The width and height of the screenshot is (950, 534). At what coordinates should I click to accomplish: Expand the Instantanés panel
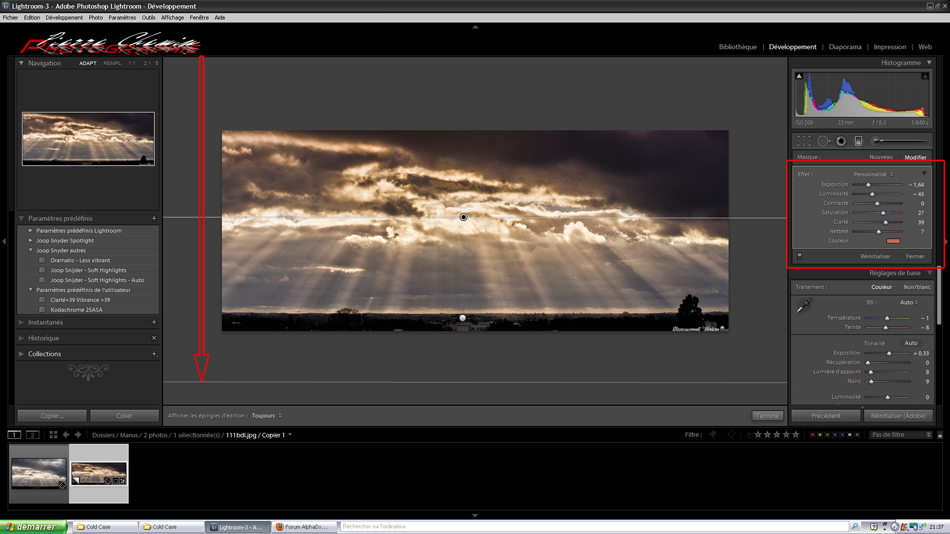[x=21, y=322]
